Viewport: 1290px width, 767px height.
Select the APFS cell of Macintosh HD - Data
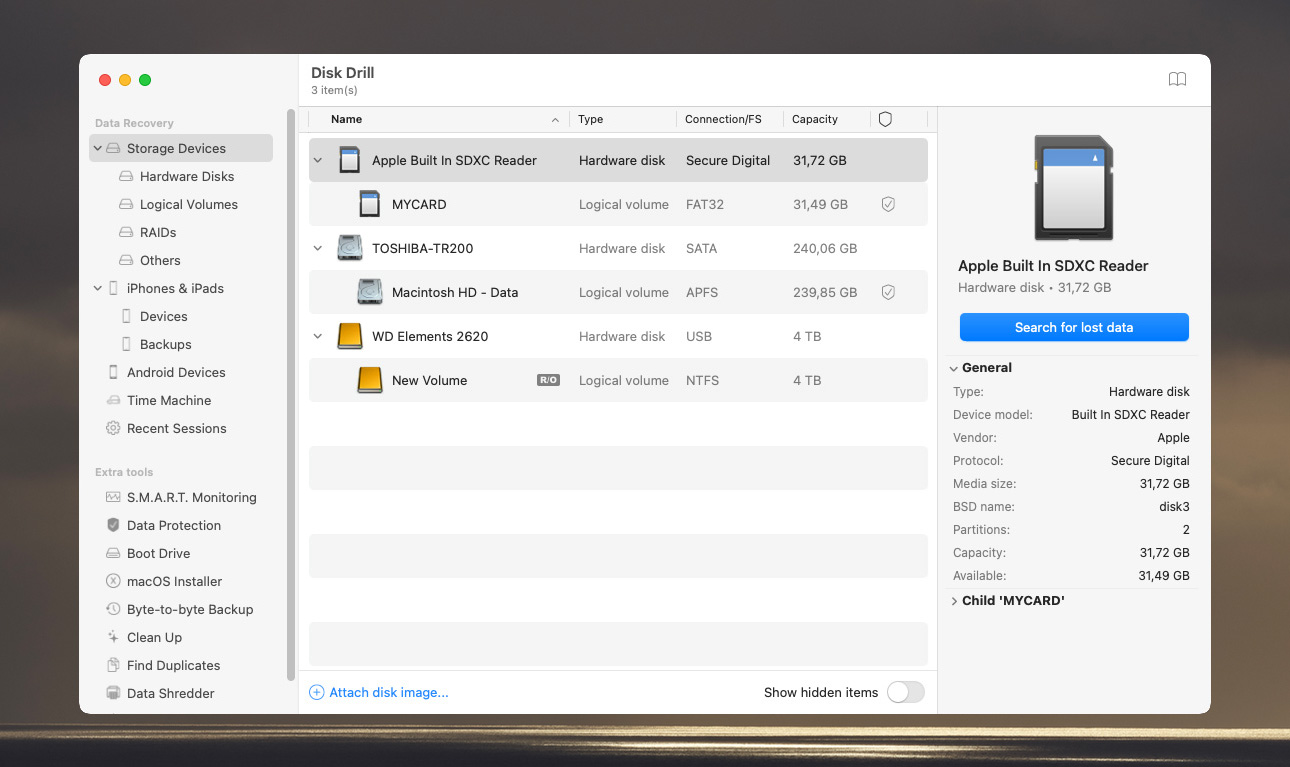point(702,292)
